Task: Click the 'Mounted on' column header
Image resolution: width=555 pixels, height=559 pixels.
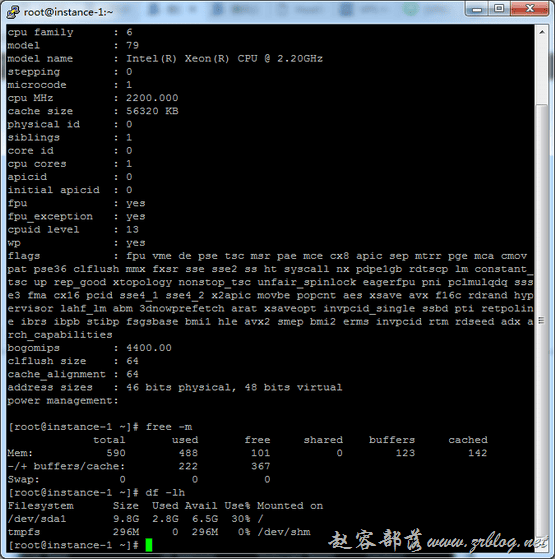Action: pyautogui.click(x=290, y=506)
